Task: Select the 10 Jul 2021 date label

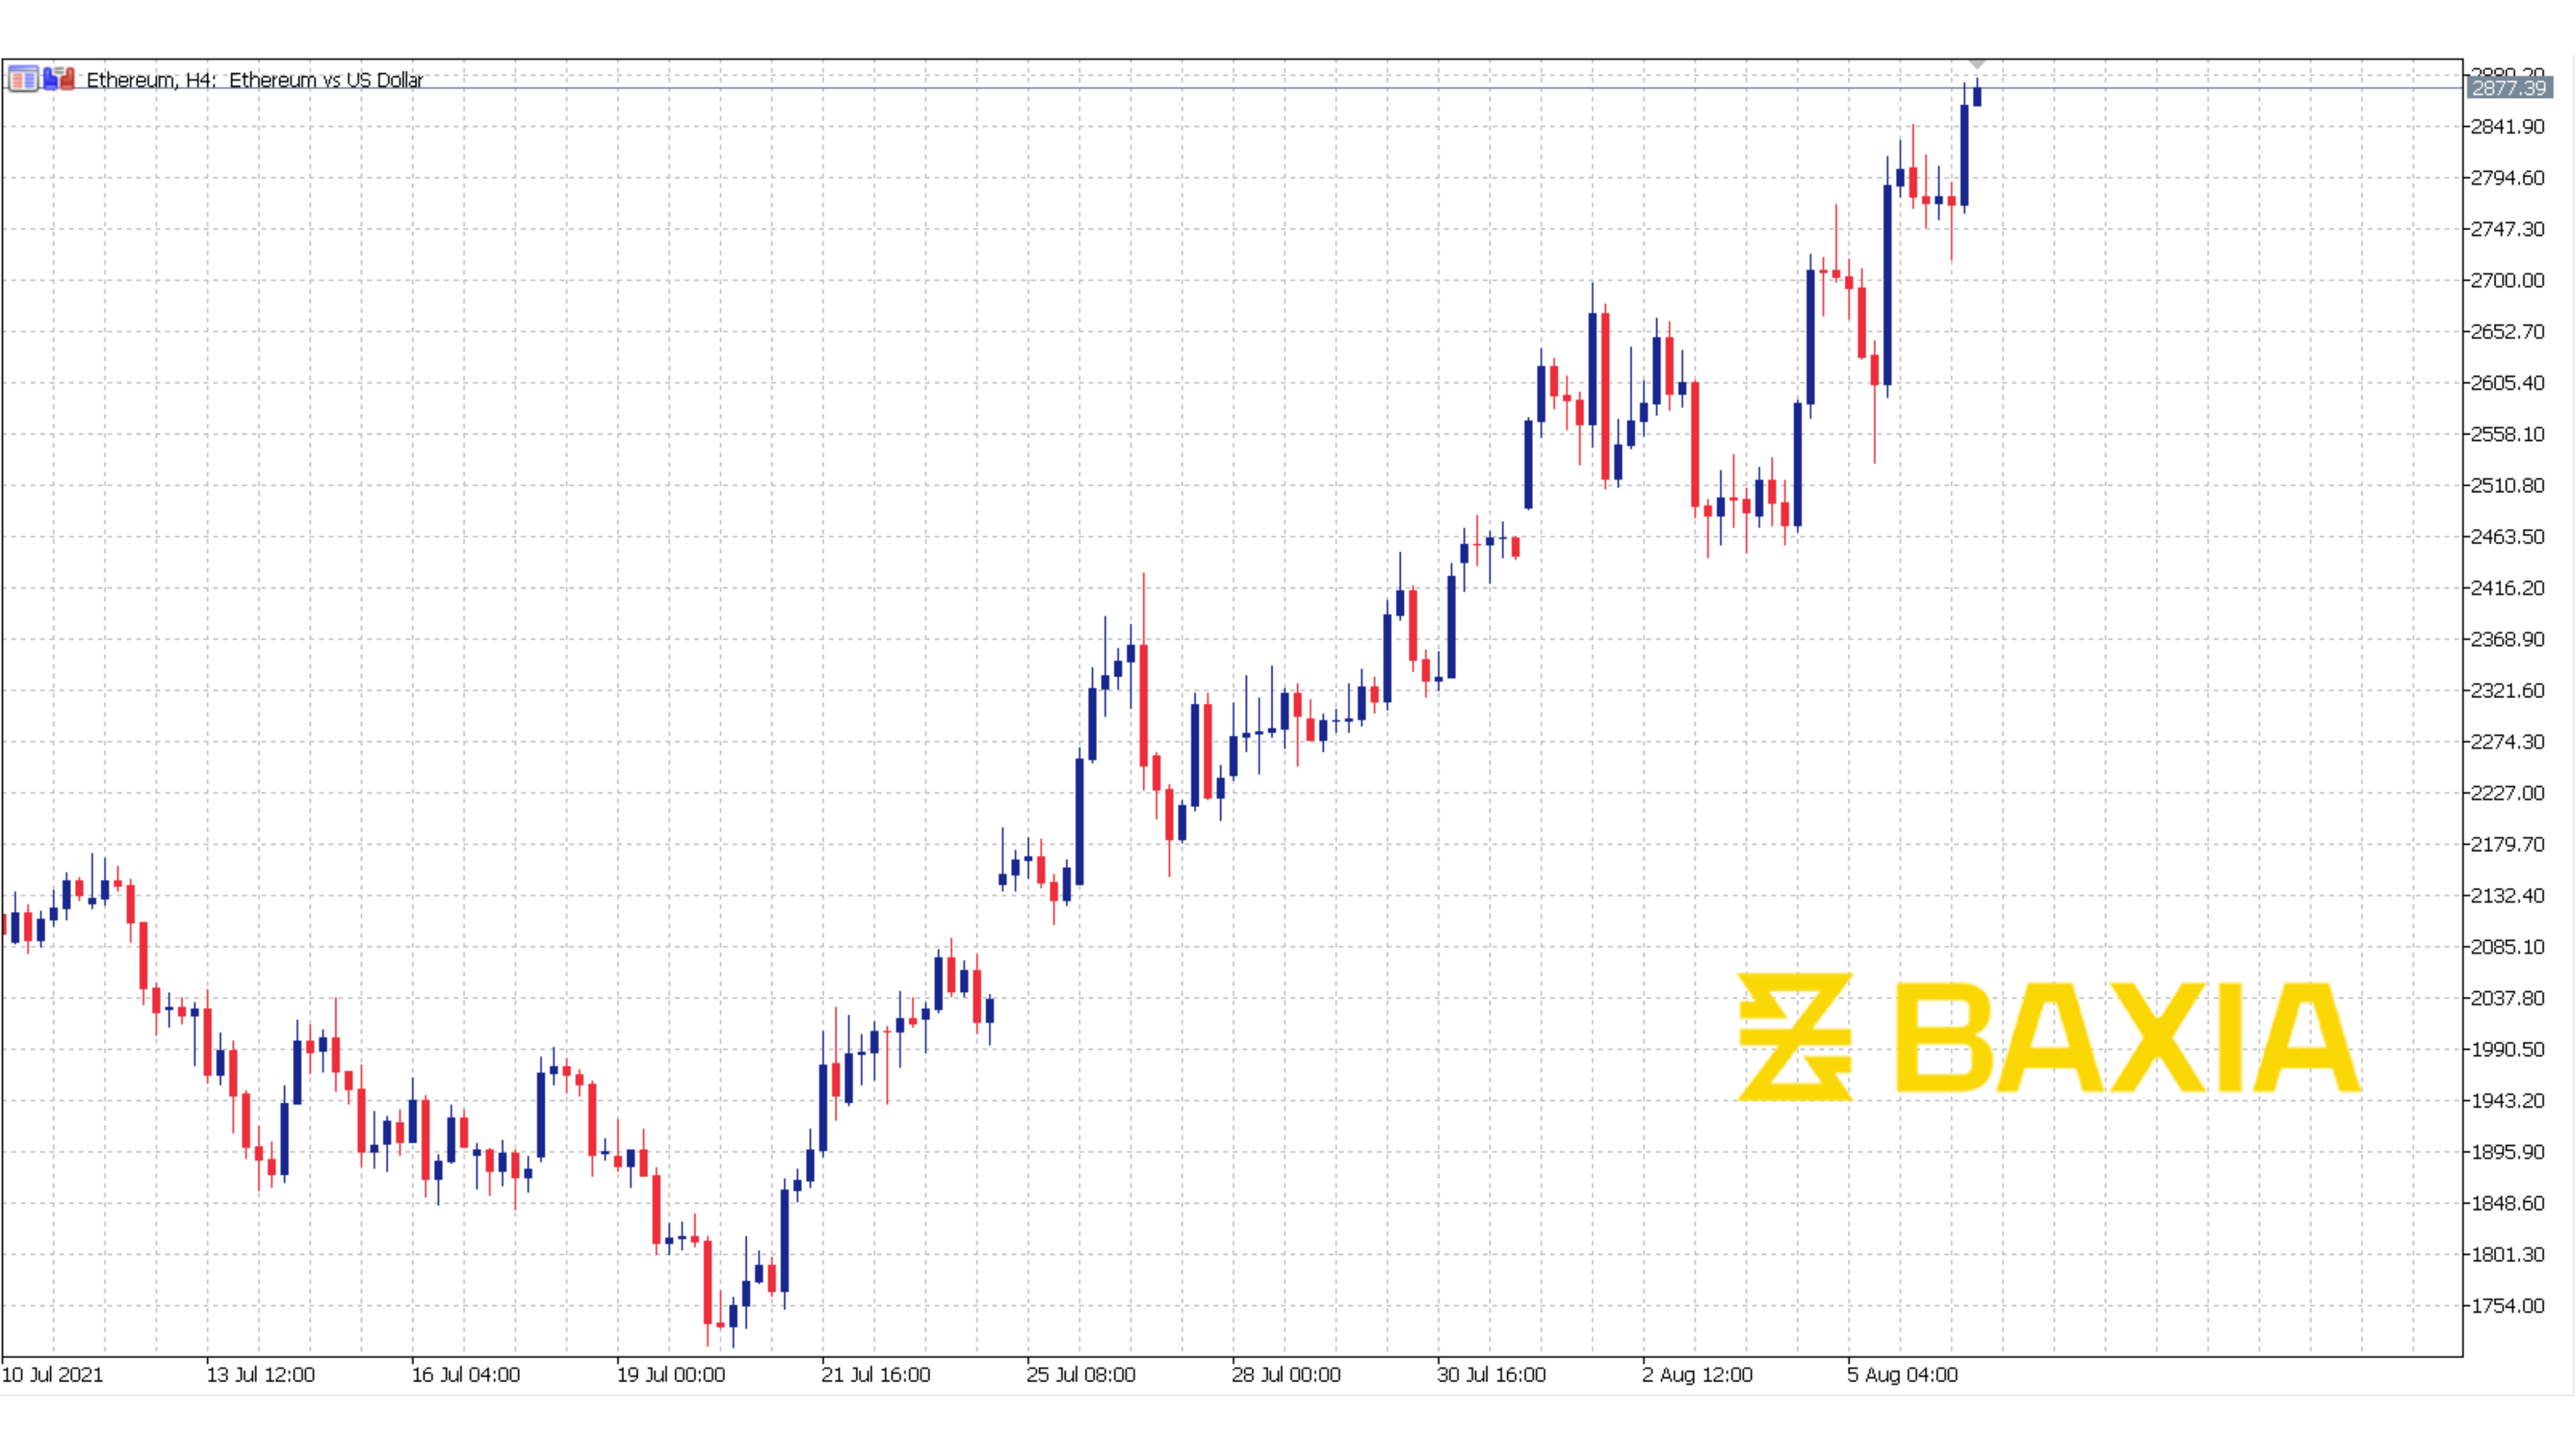Action: (52, 1374)
